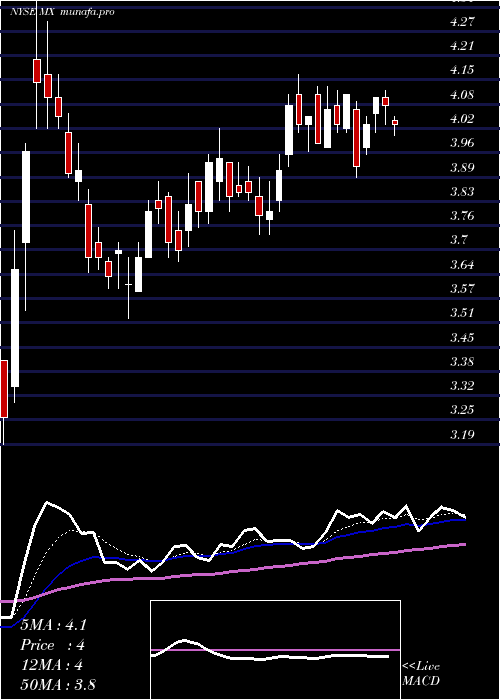The image size is (500, 700).
Task: Select the 3.25 price axis label
Action: click(x=462, y=410)
